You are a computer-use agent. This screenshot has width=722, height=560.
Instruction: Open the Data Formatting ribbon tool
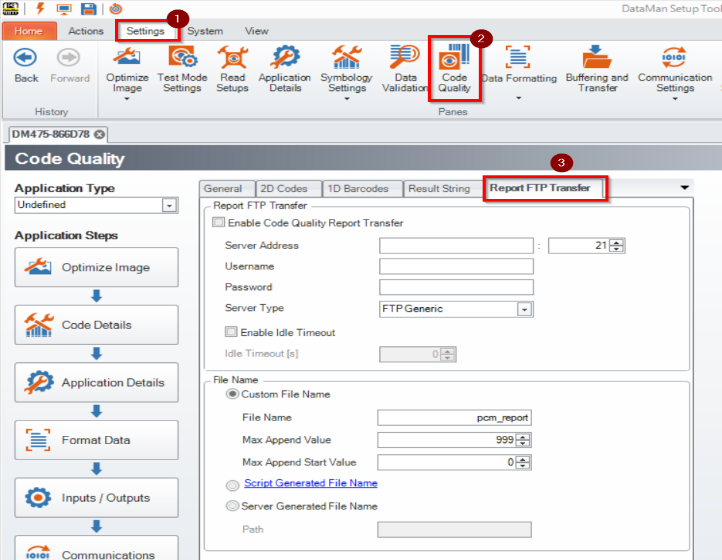pos(519,69)
